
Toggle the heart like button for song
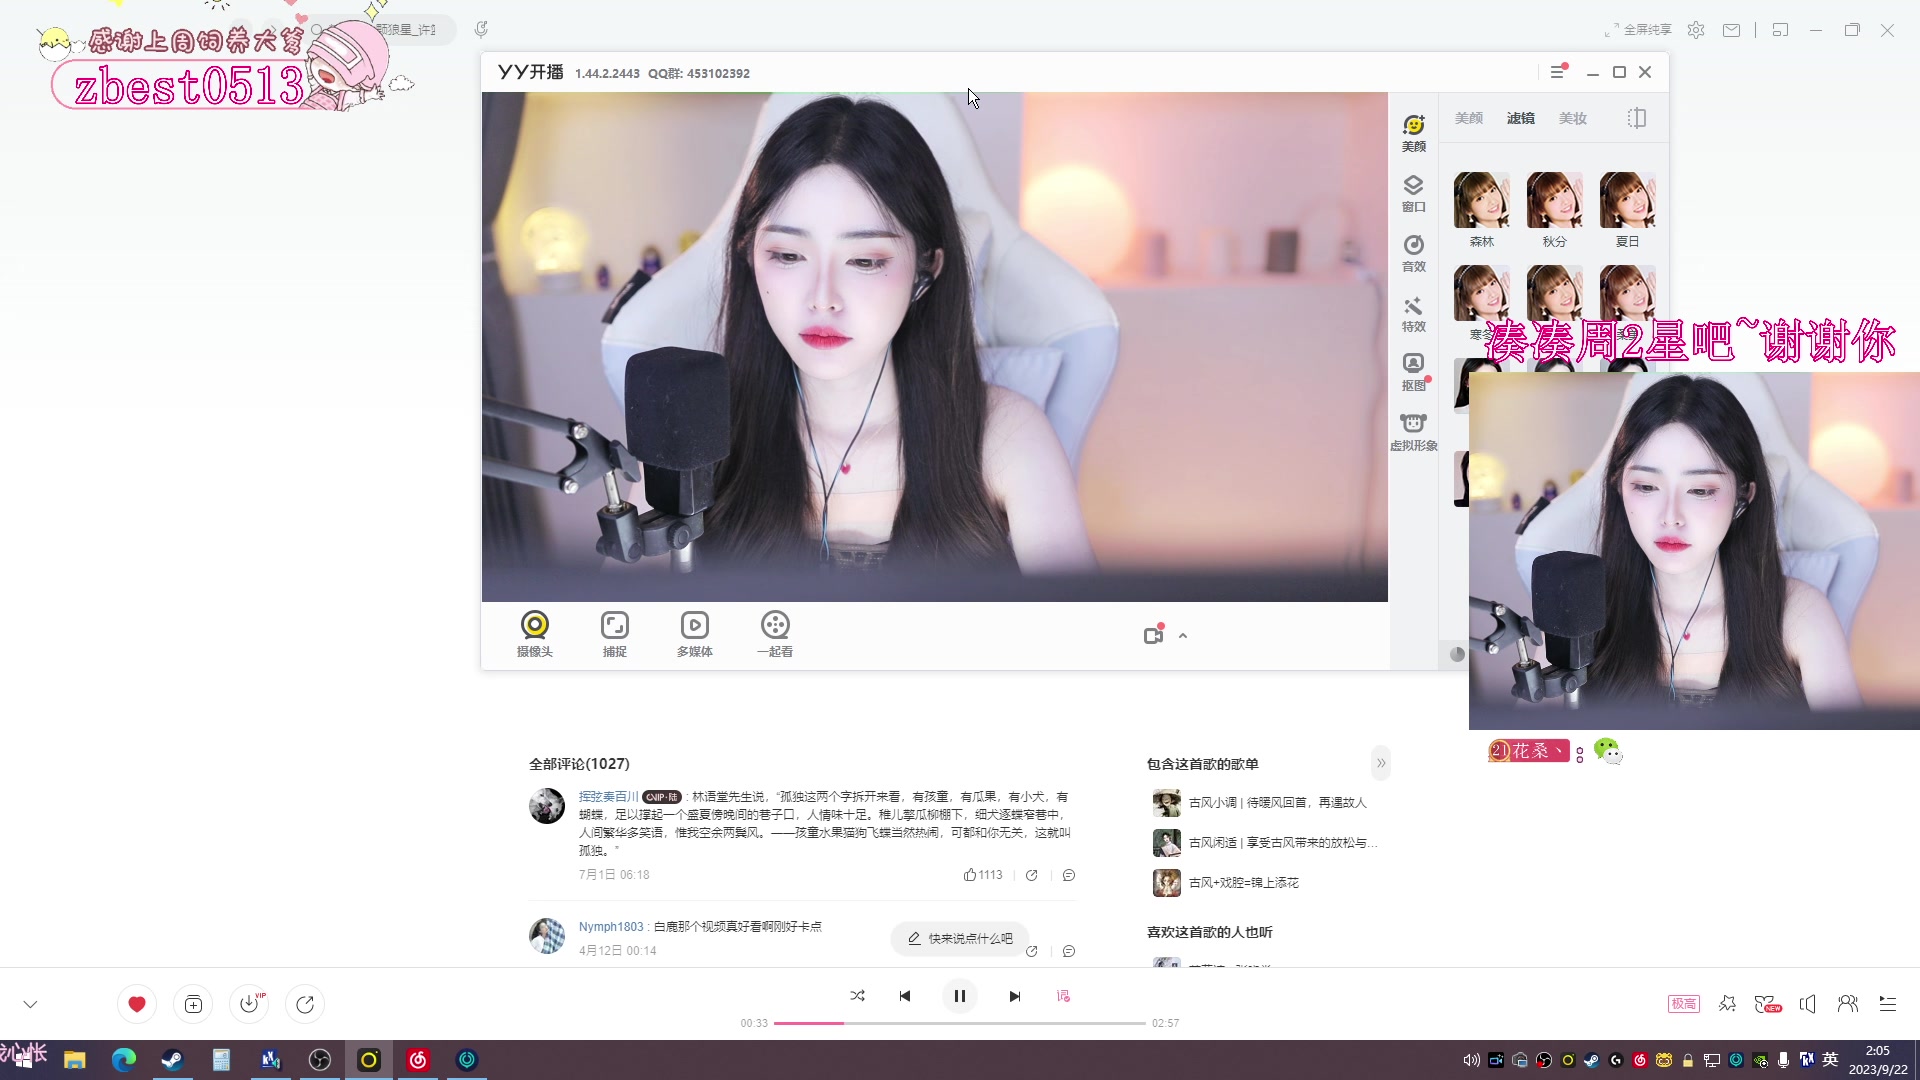click(x=137, y=1004)
